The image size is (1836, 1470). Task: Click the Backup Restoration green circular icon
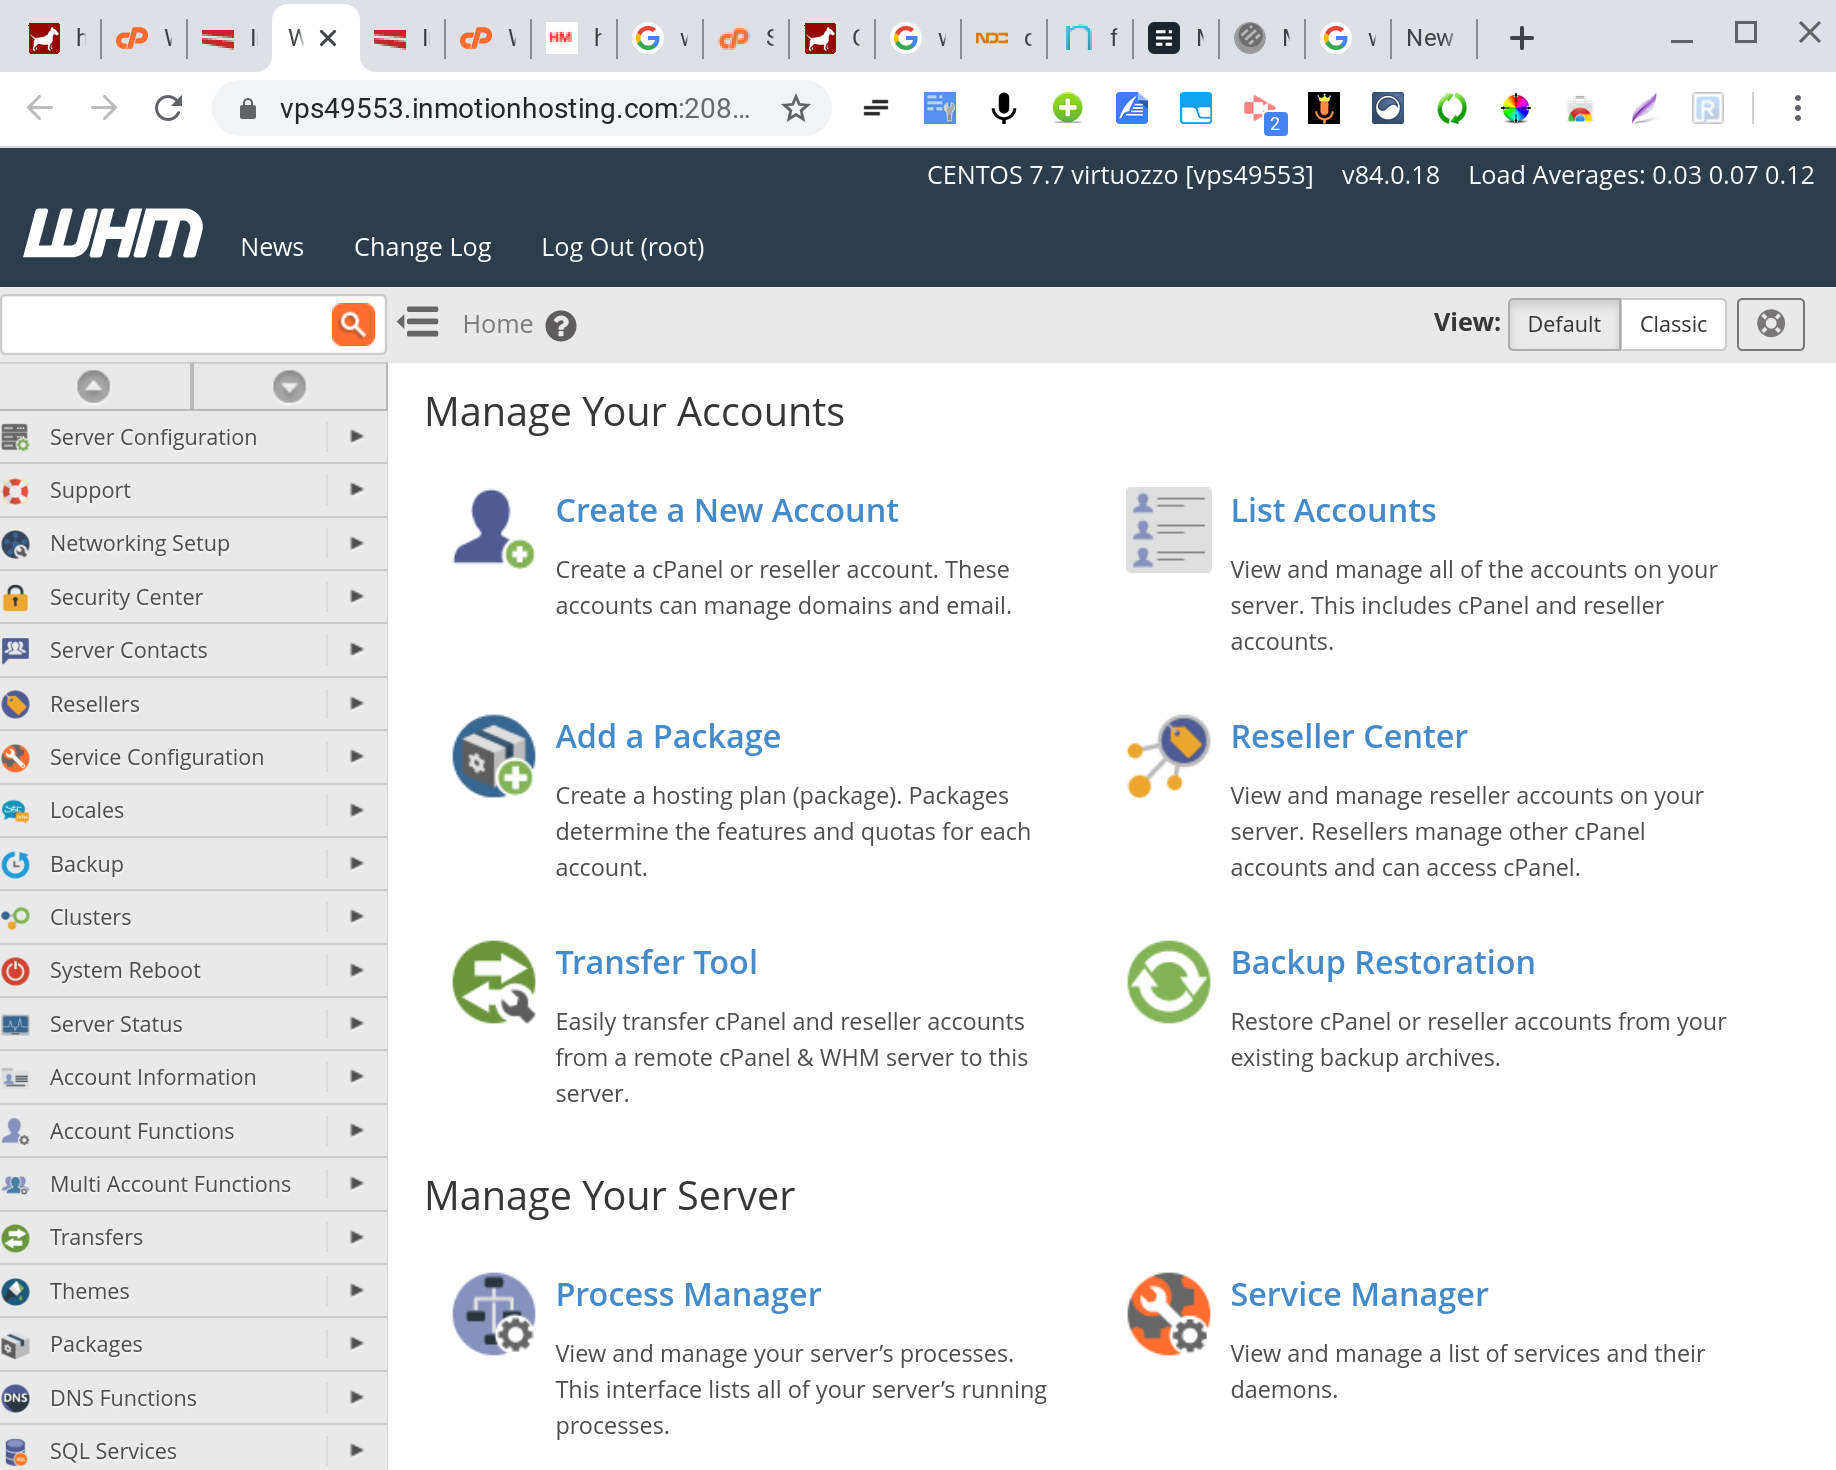click(x=1168, y=982)
